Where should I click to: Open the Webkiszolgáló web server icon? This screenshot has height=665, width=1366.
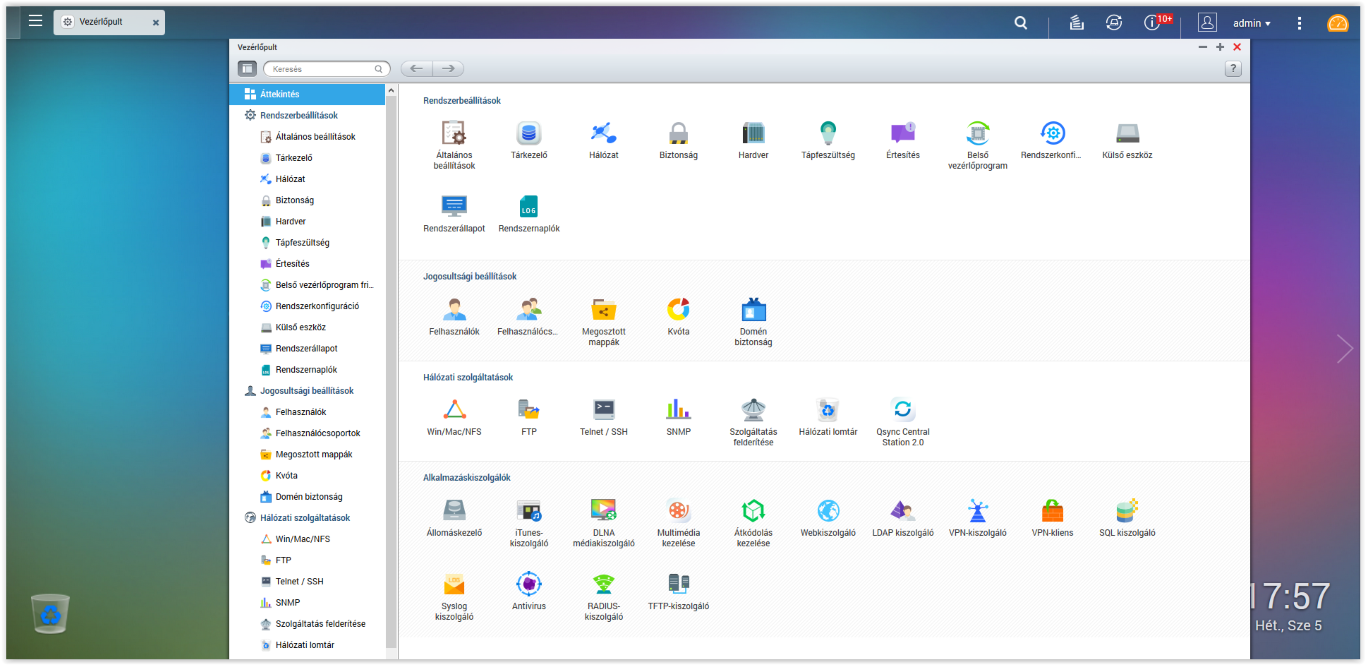pos(827,511)
